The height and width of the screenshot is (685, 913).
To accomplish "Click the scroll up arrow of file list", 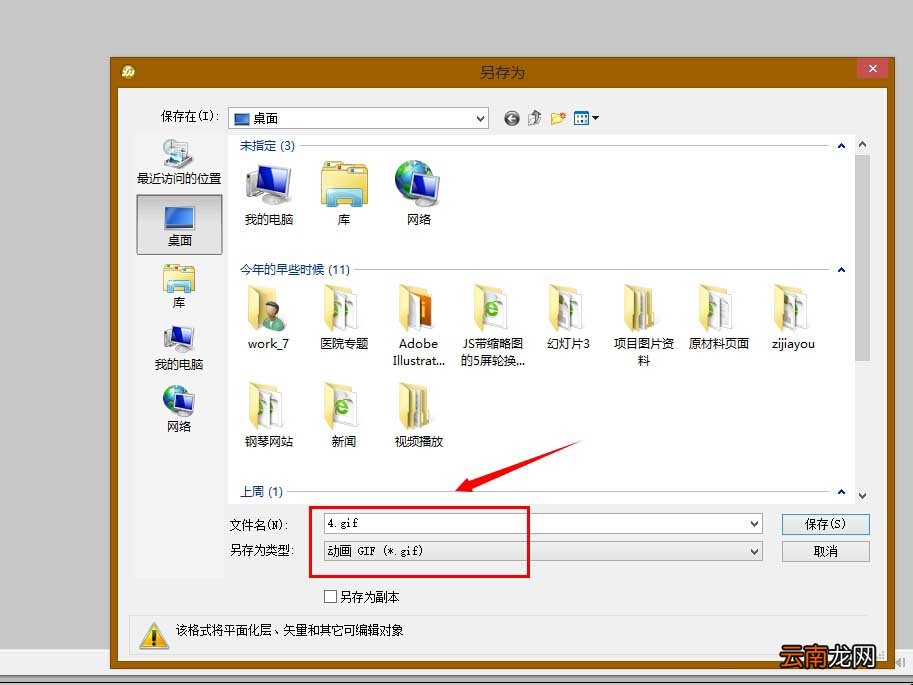I will click(862, 144).
